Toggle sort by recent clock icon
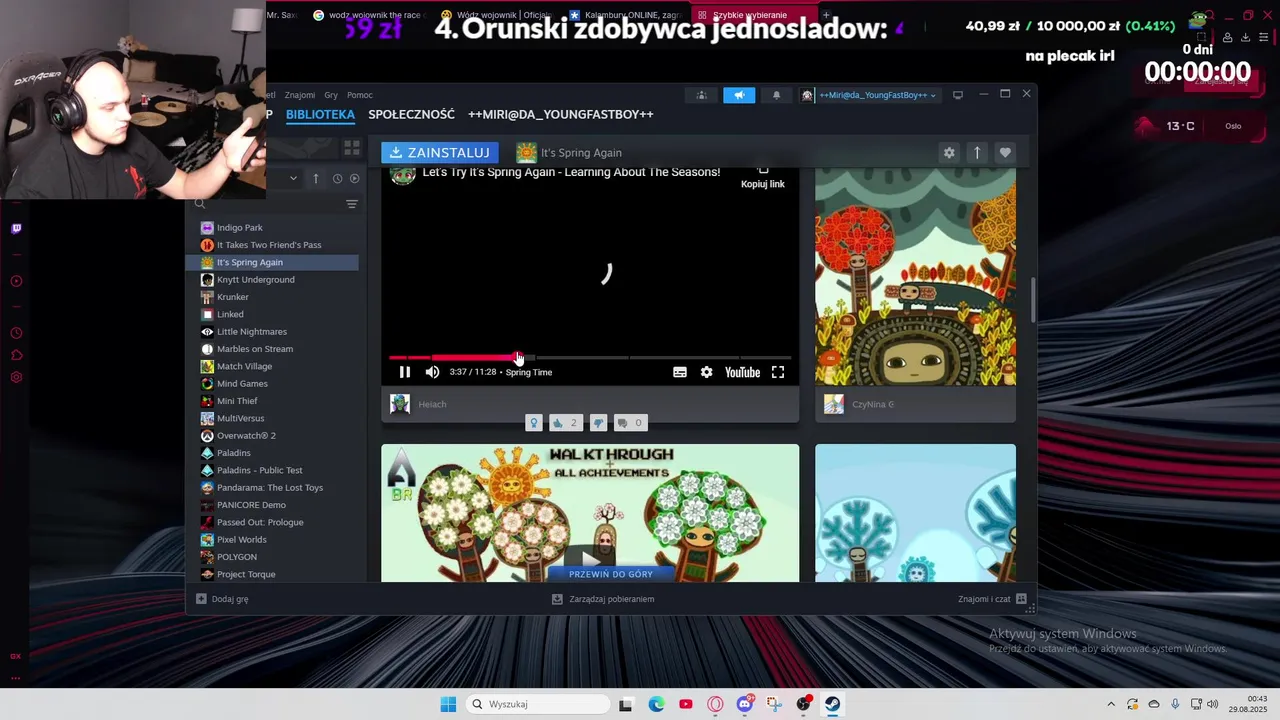This screenshot has height=720, width=1280. 337,178
